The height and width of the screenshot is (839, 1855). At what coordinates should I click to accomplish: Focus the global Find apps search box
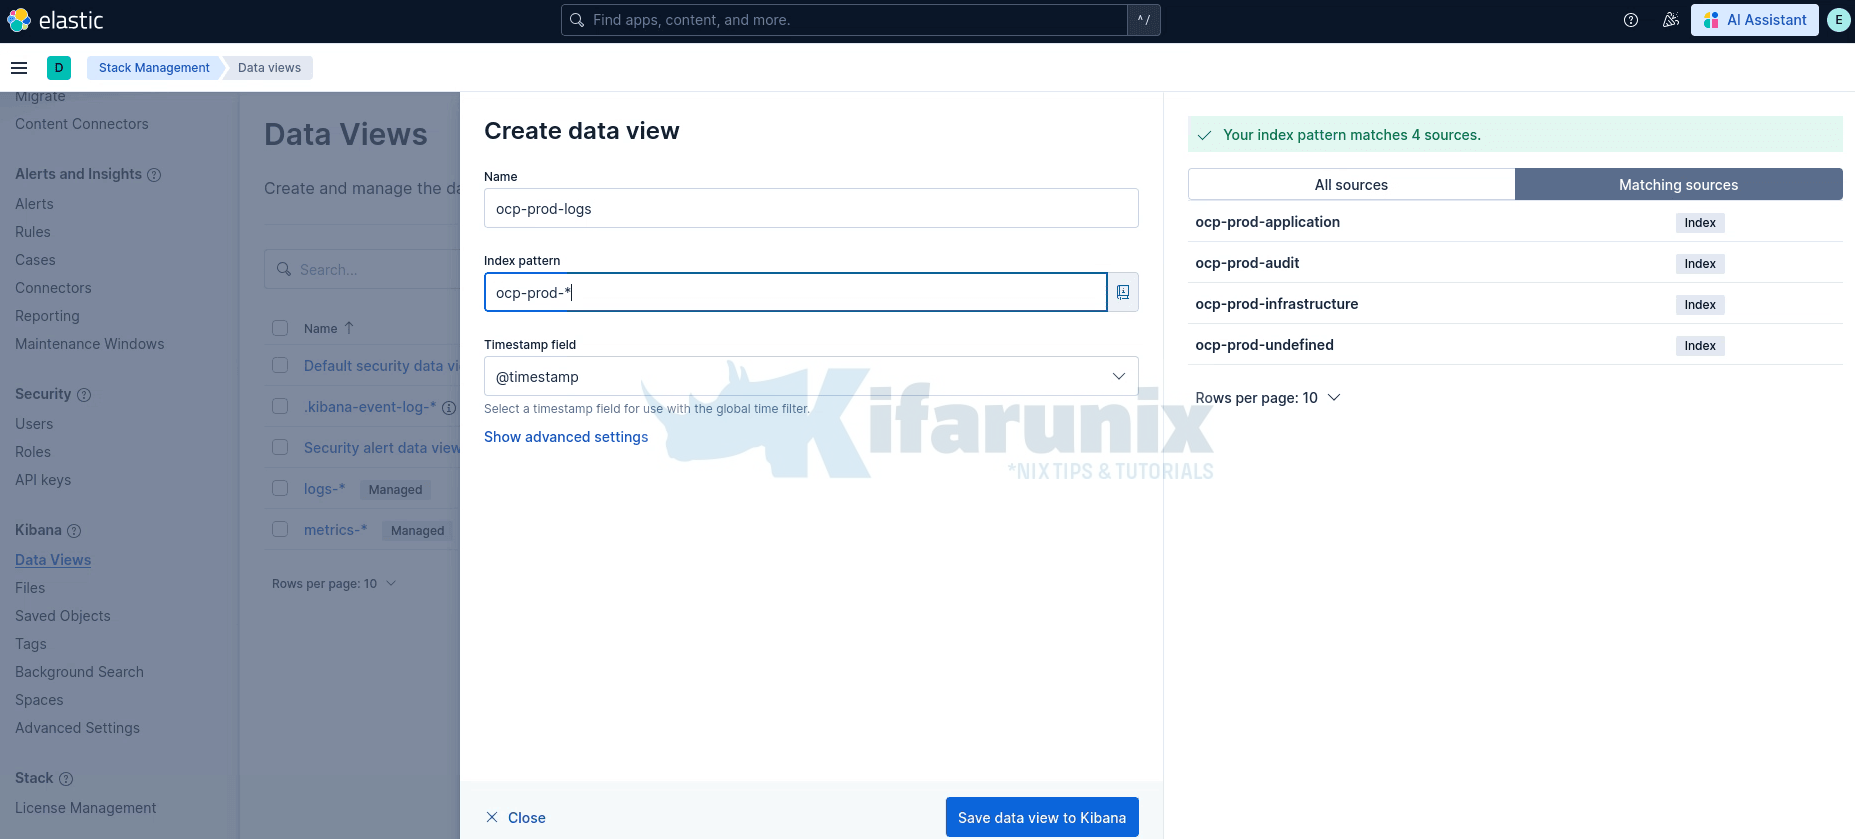(x=844, y=20)
